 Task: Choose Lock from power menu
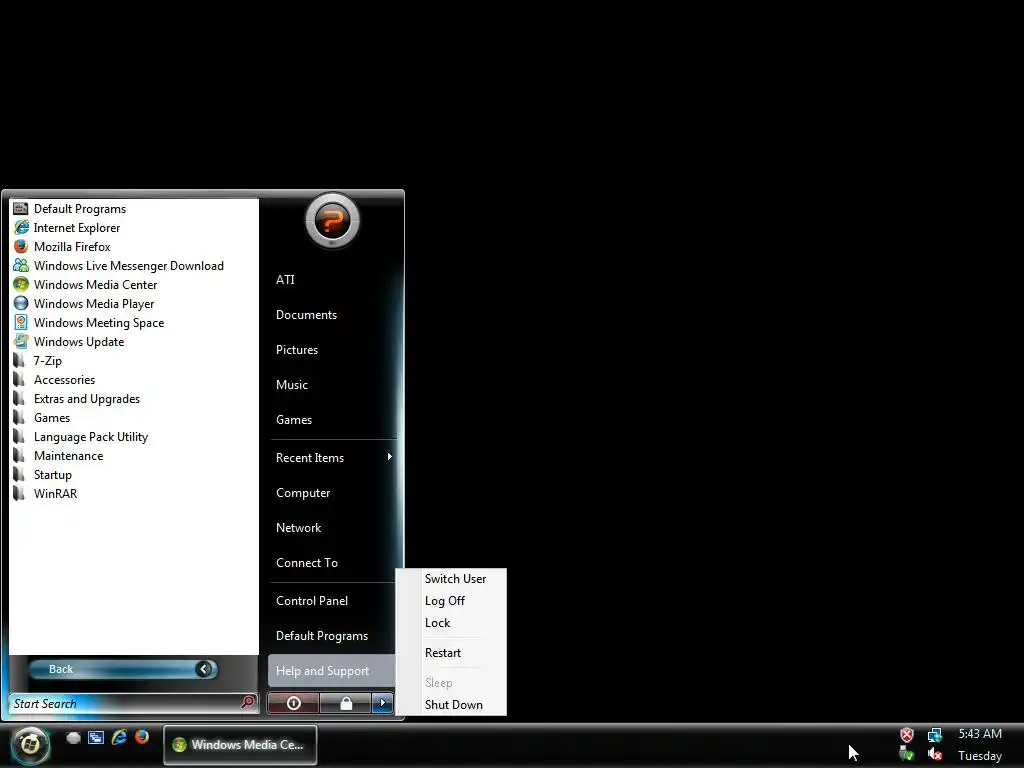438,623
